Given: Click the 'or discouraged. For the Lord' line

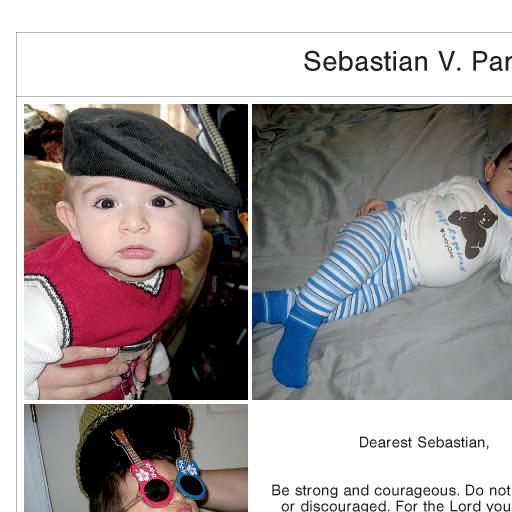Looking at the screenshot, I should click(x=396, y=506).
